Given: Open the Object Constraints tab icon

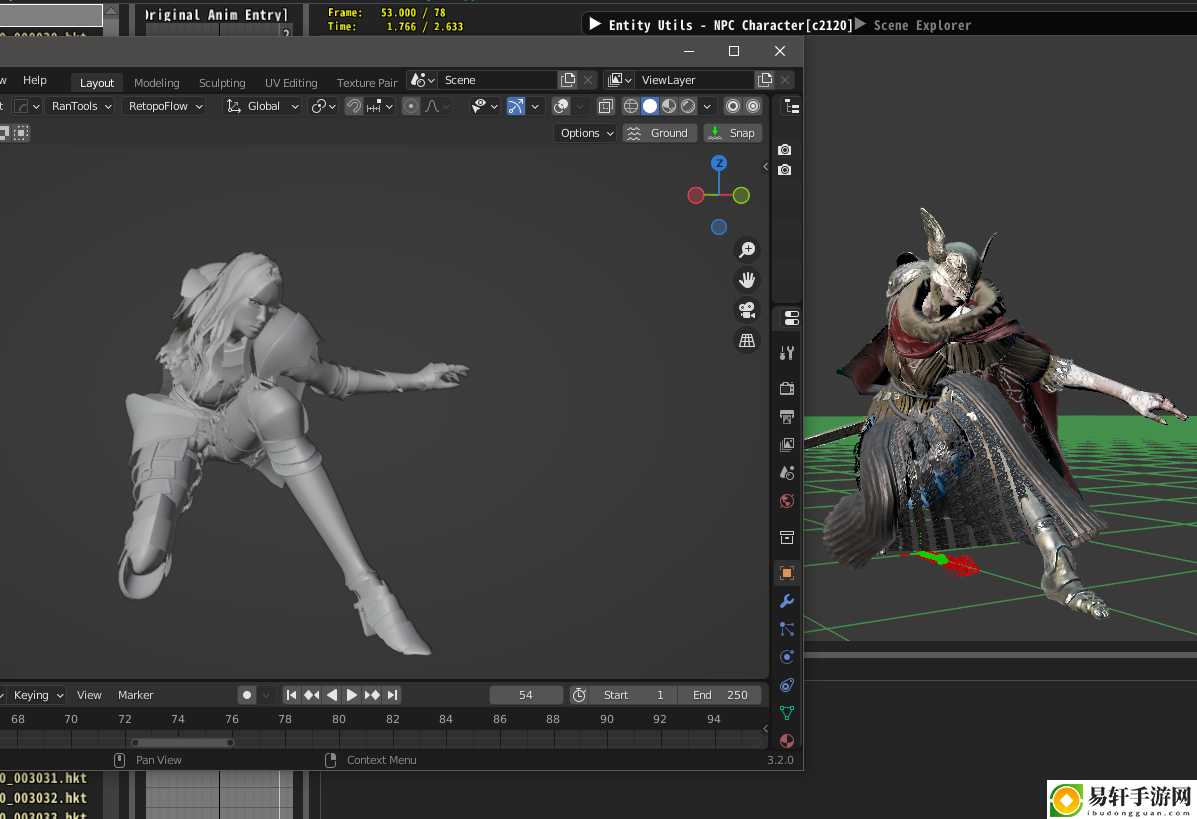Looking at the screenshot, I should tap(787, 685).
